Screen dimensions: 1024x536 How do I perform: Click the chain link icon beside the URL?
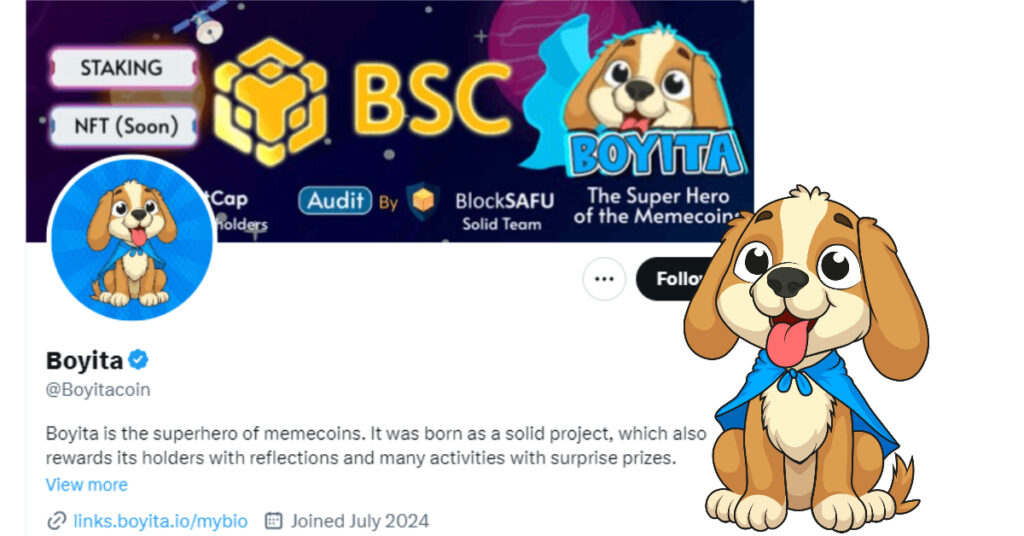(x=57, y=521)
